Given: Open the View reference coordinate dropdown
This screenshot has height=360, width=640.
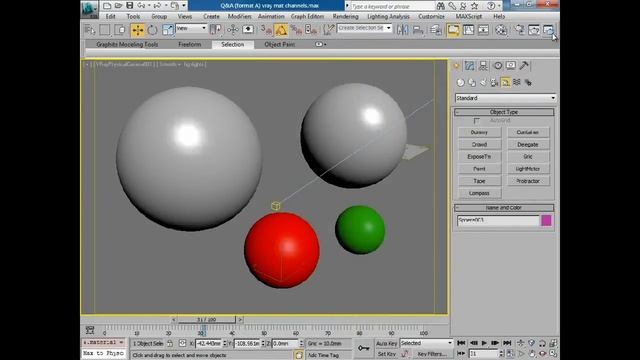Looking at the screenshot, I should [191, 28].
